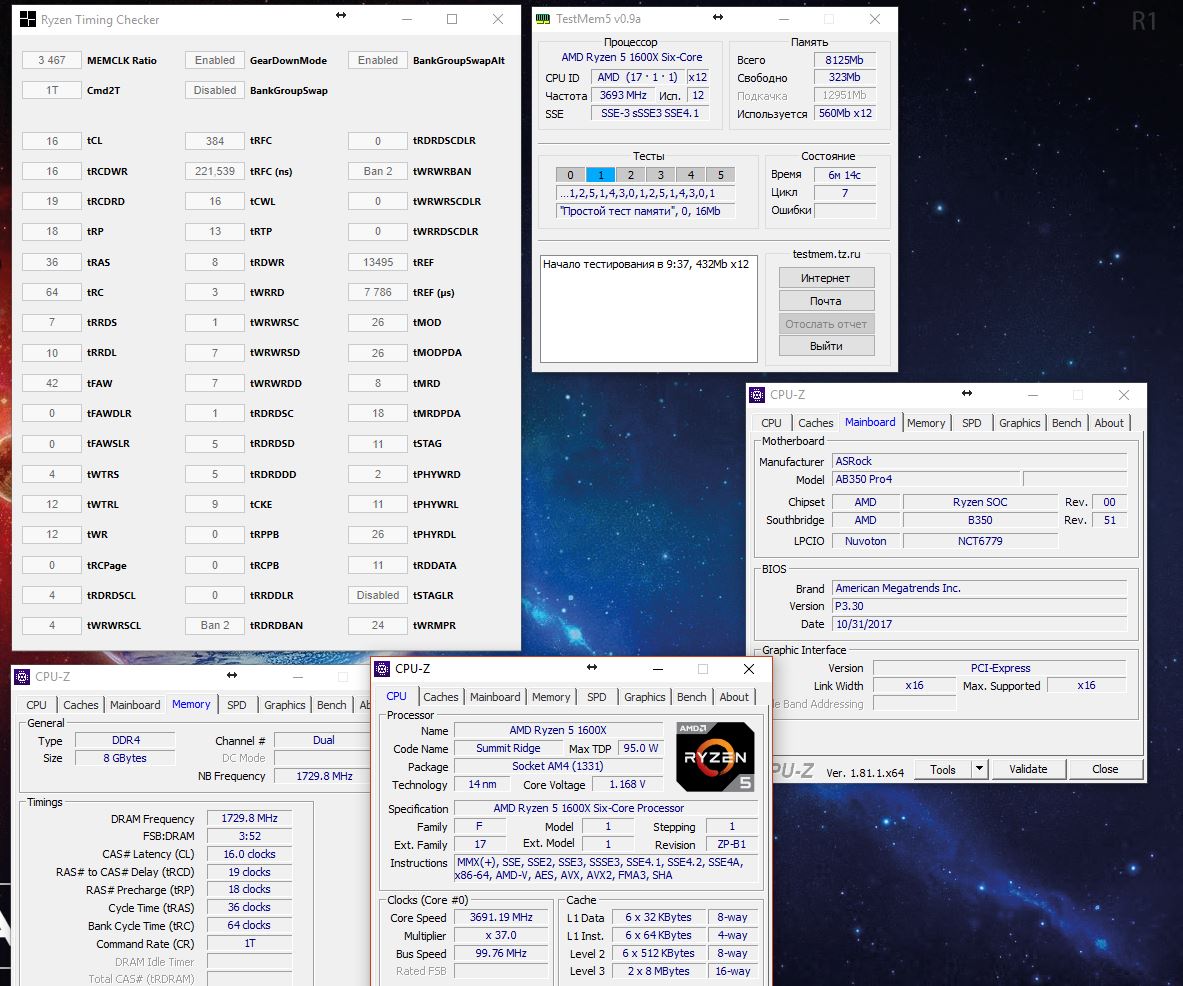Click the Code Name Summit Ridge

(x=509, y=748)
